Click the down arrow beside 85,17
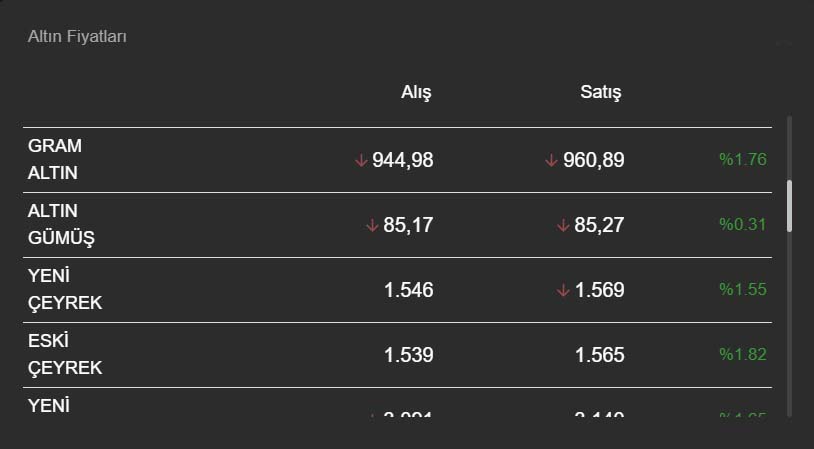 click(x=372, y=225)
